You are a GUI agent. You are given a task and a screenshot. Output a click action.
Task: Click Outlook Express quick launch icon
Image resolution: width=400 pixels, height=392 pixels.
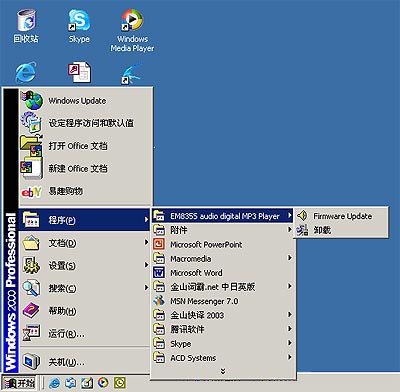71,383
